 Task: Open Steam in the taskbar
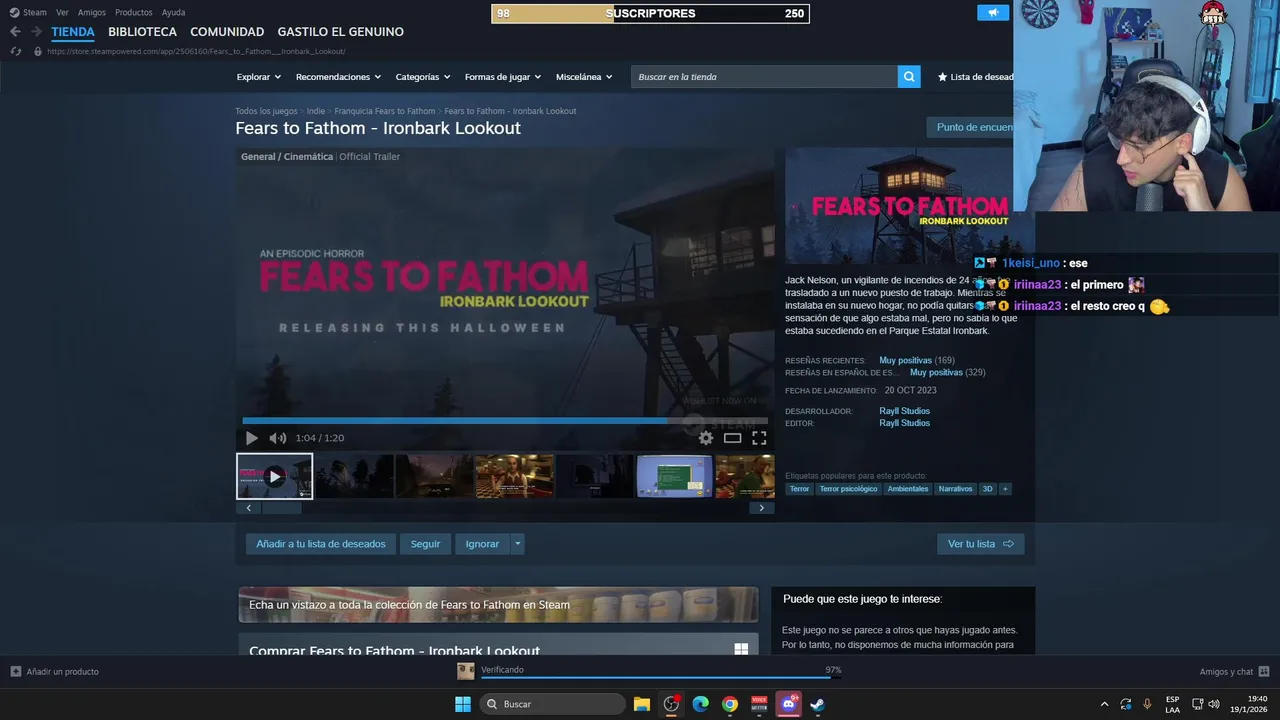click(x=818, y=704)
